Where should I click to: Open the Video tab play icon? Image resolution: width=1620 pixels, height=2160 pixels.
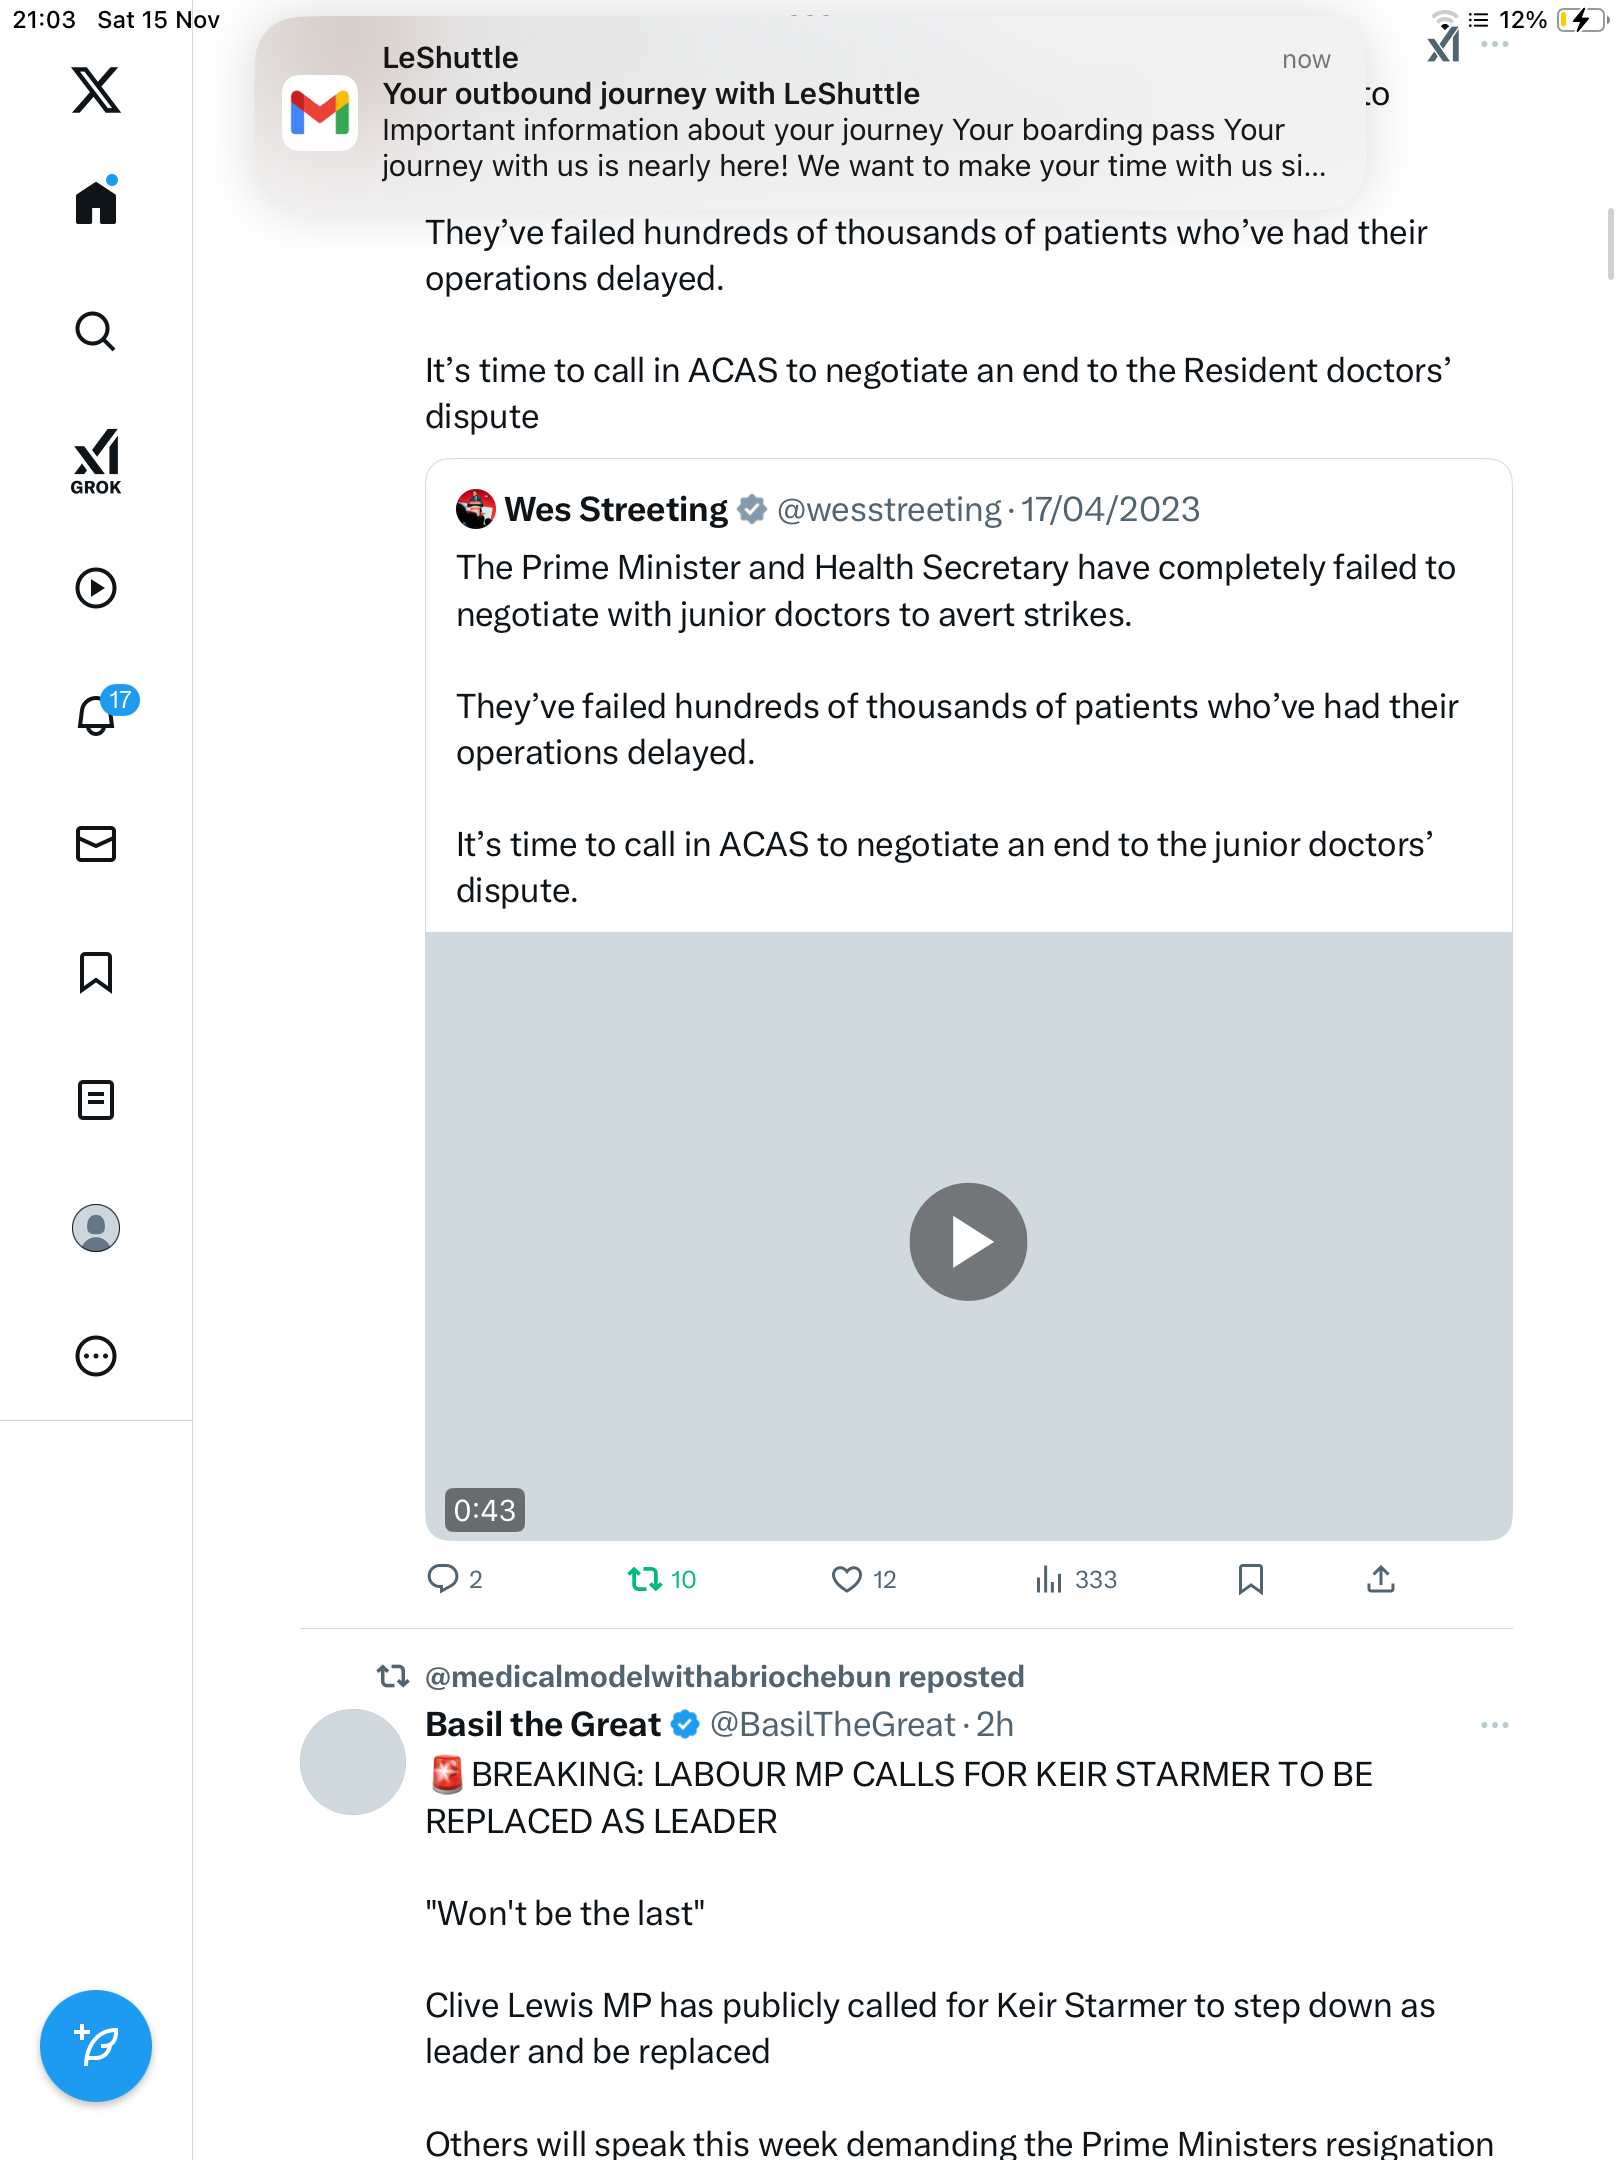pyautogui.click(x=96, y=588)
